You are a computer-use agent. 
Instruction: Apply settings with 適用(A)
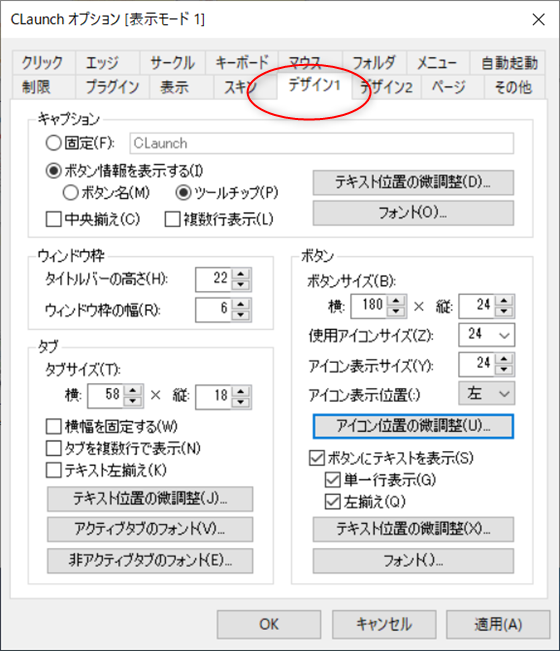coord(498,624)
